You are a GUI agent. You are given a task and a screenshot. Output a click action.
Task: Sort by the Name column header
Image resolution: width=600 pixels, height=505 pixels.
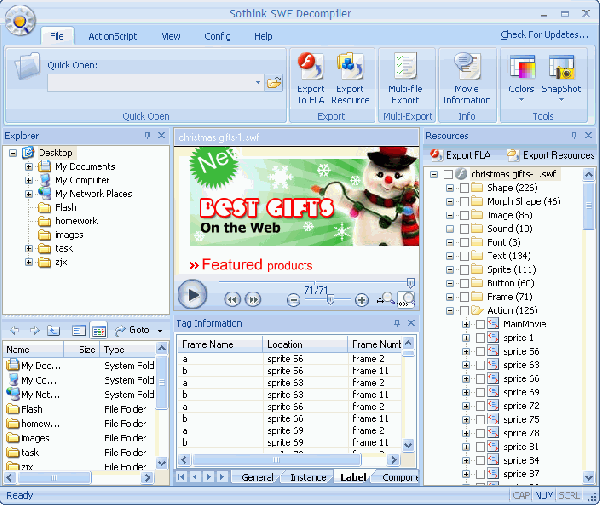point(33,350)
